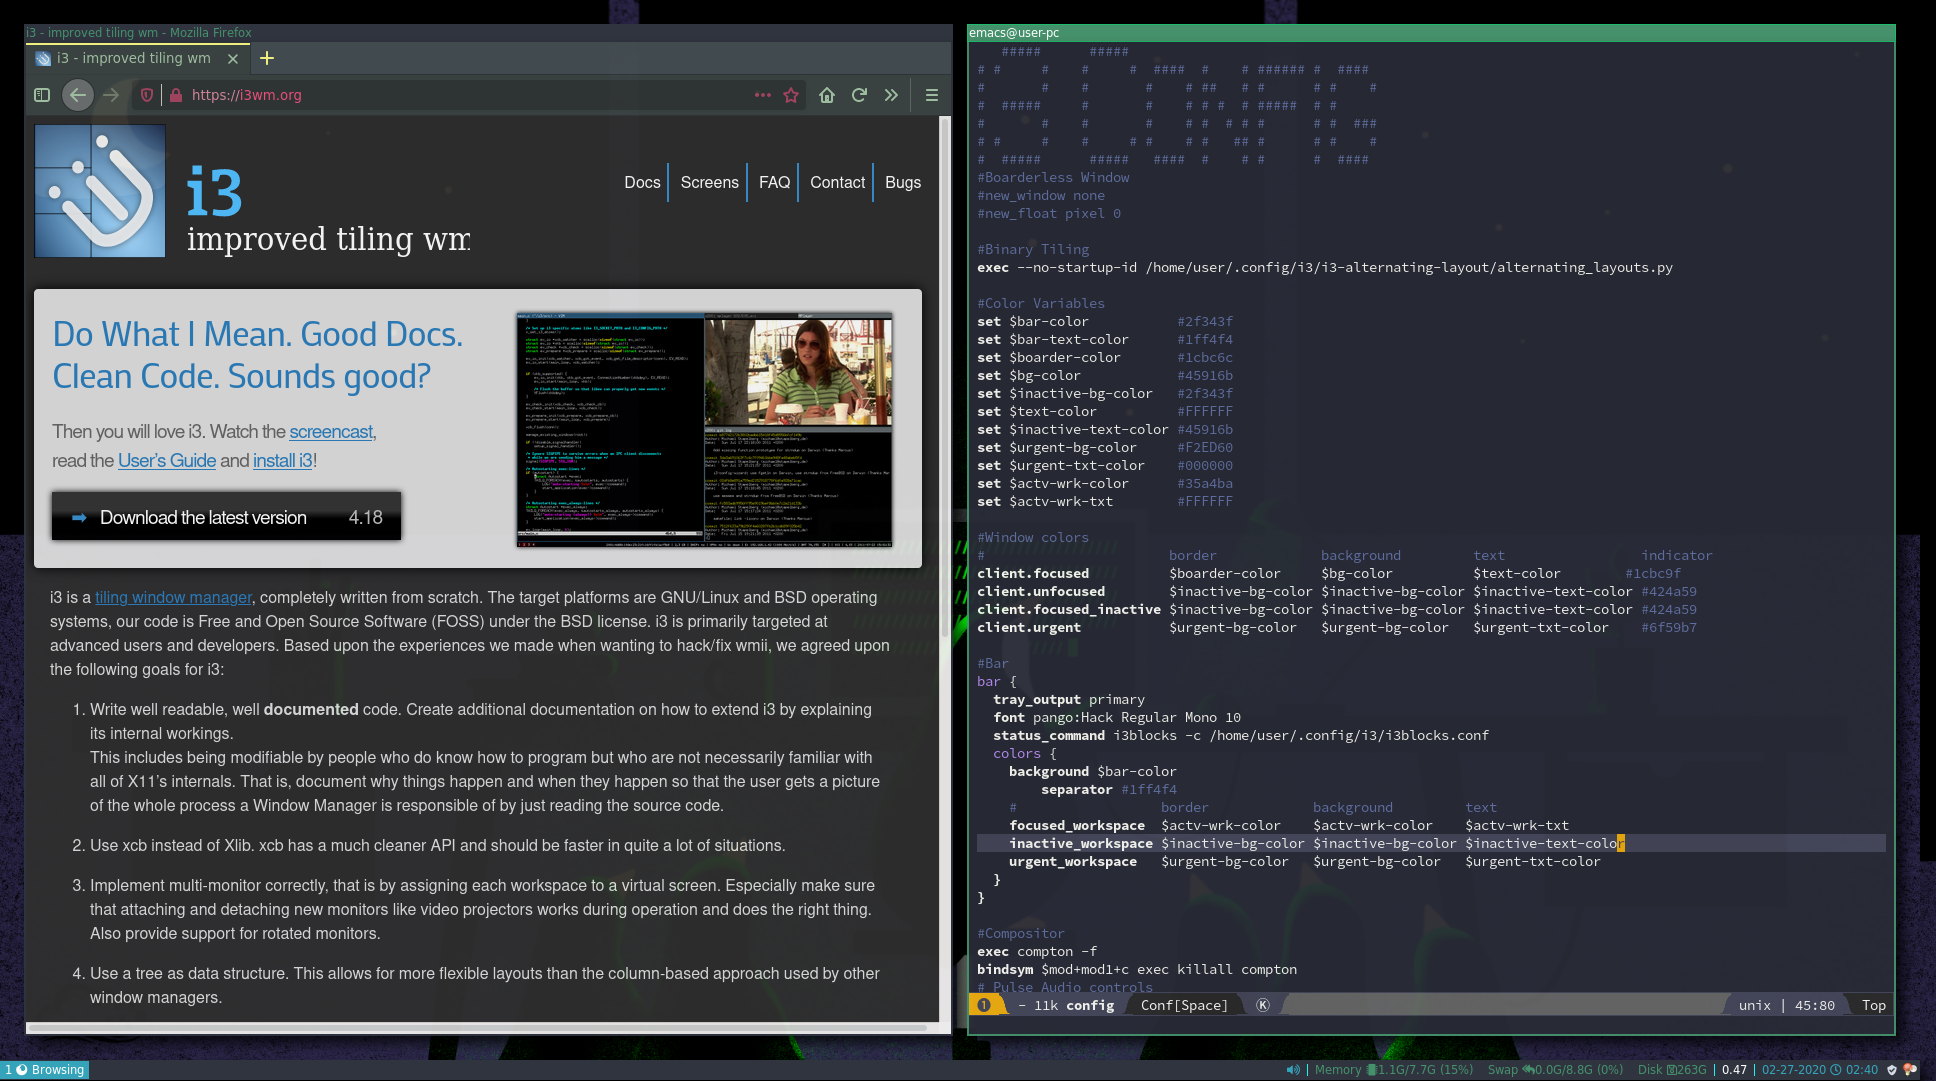Viewport: 1936px width, 1081px height.
Task: Click the #Binary Tiling comment in Emacs
Action: pos(1033,249)
